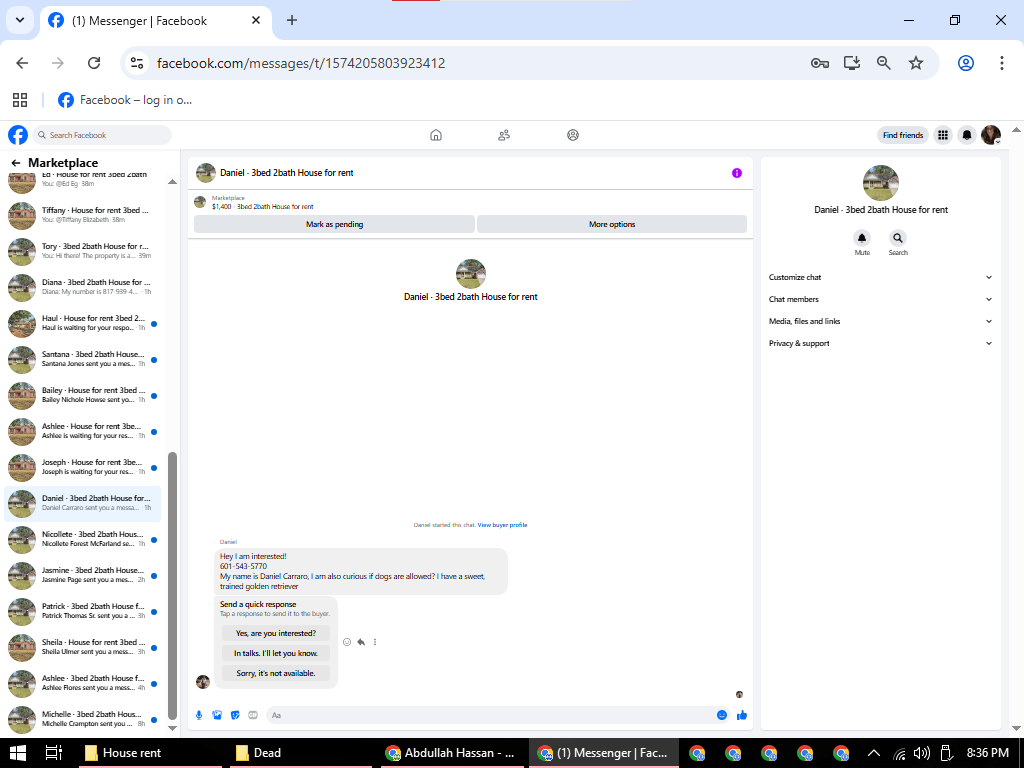Open Diana 3bed 2bath House conversation
The width and height of the screenshot is (1024, 768).
pyautogui.click(x=84, y=287)
